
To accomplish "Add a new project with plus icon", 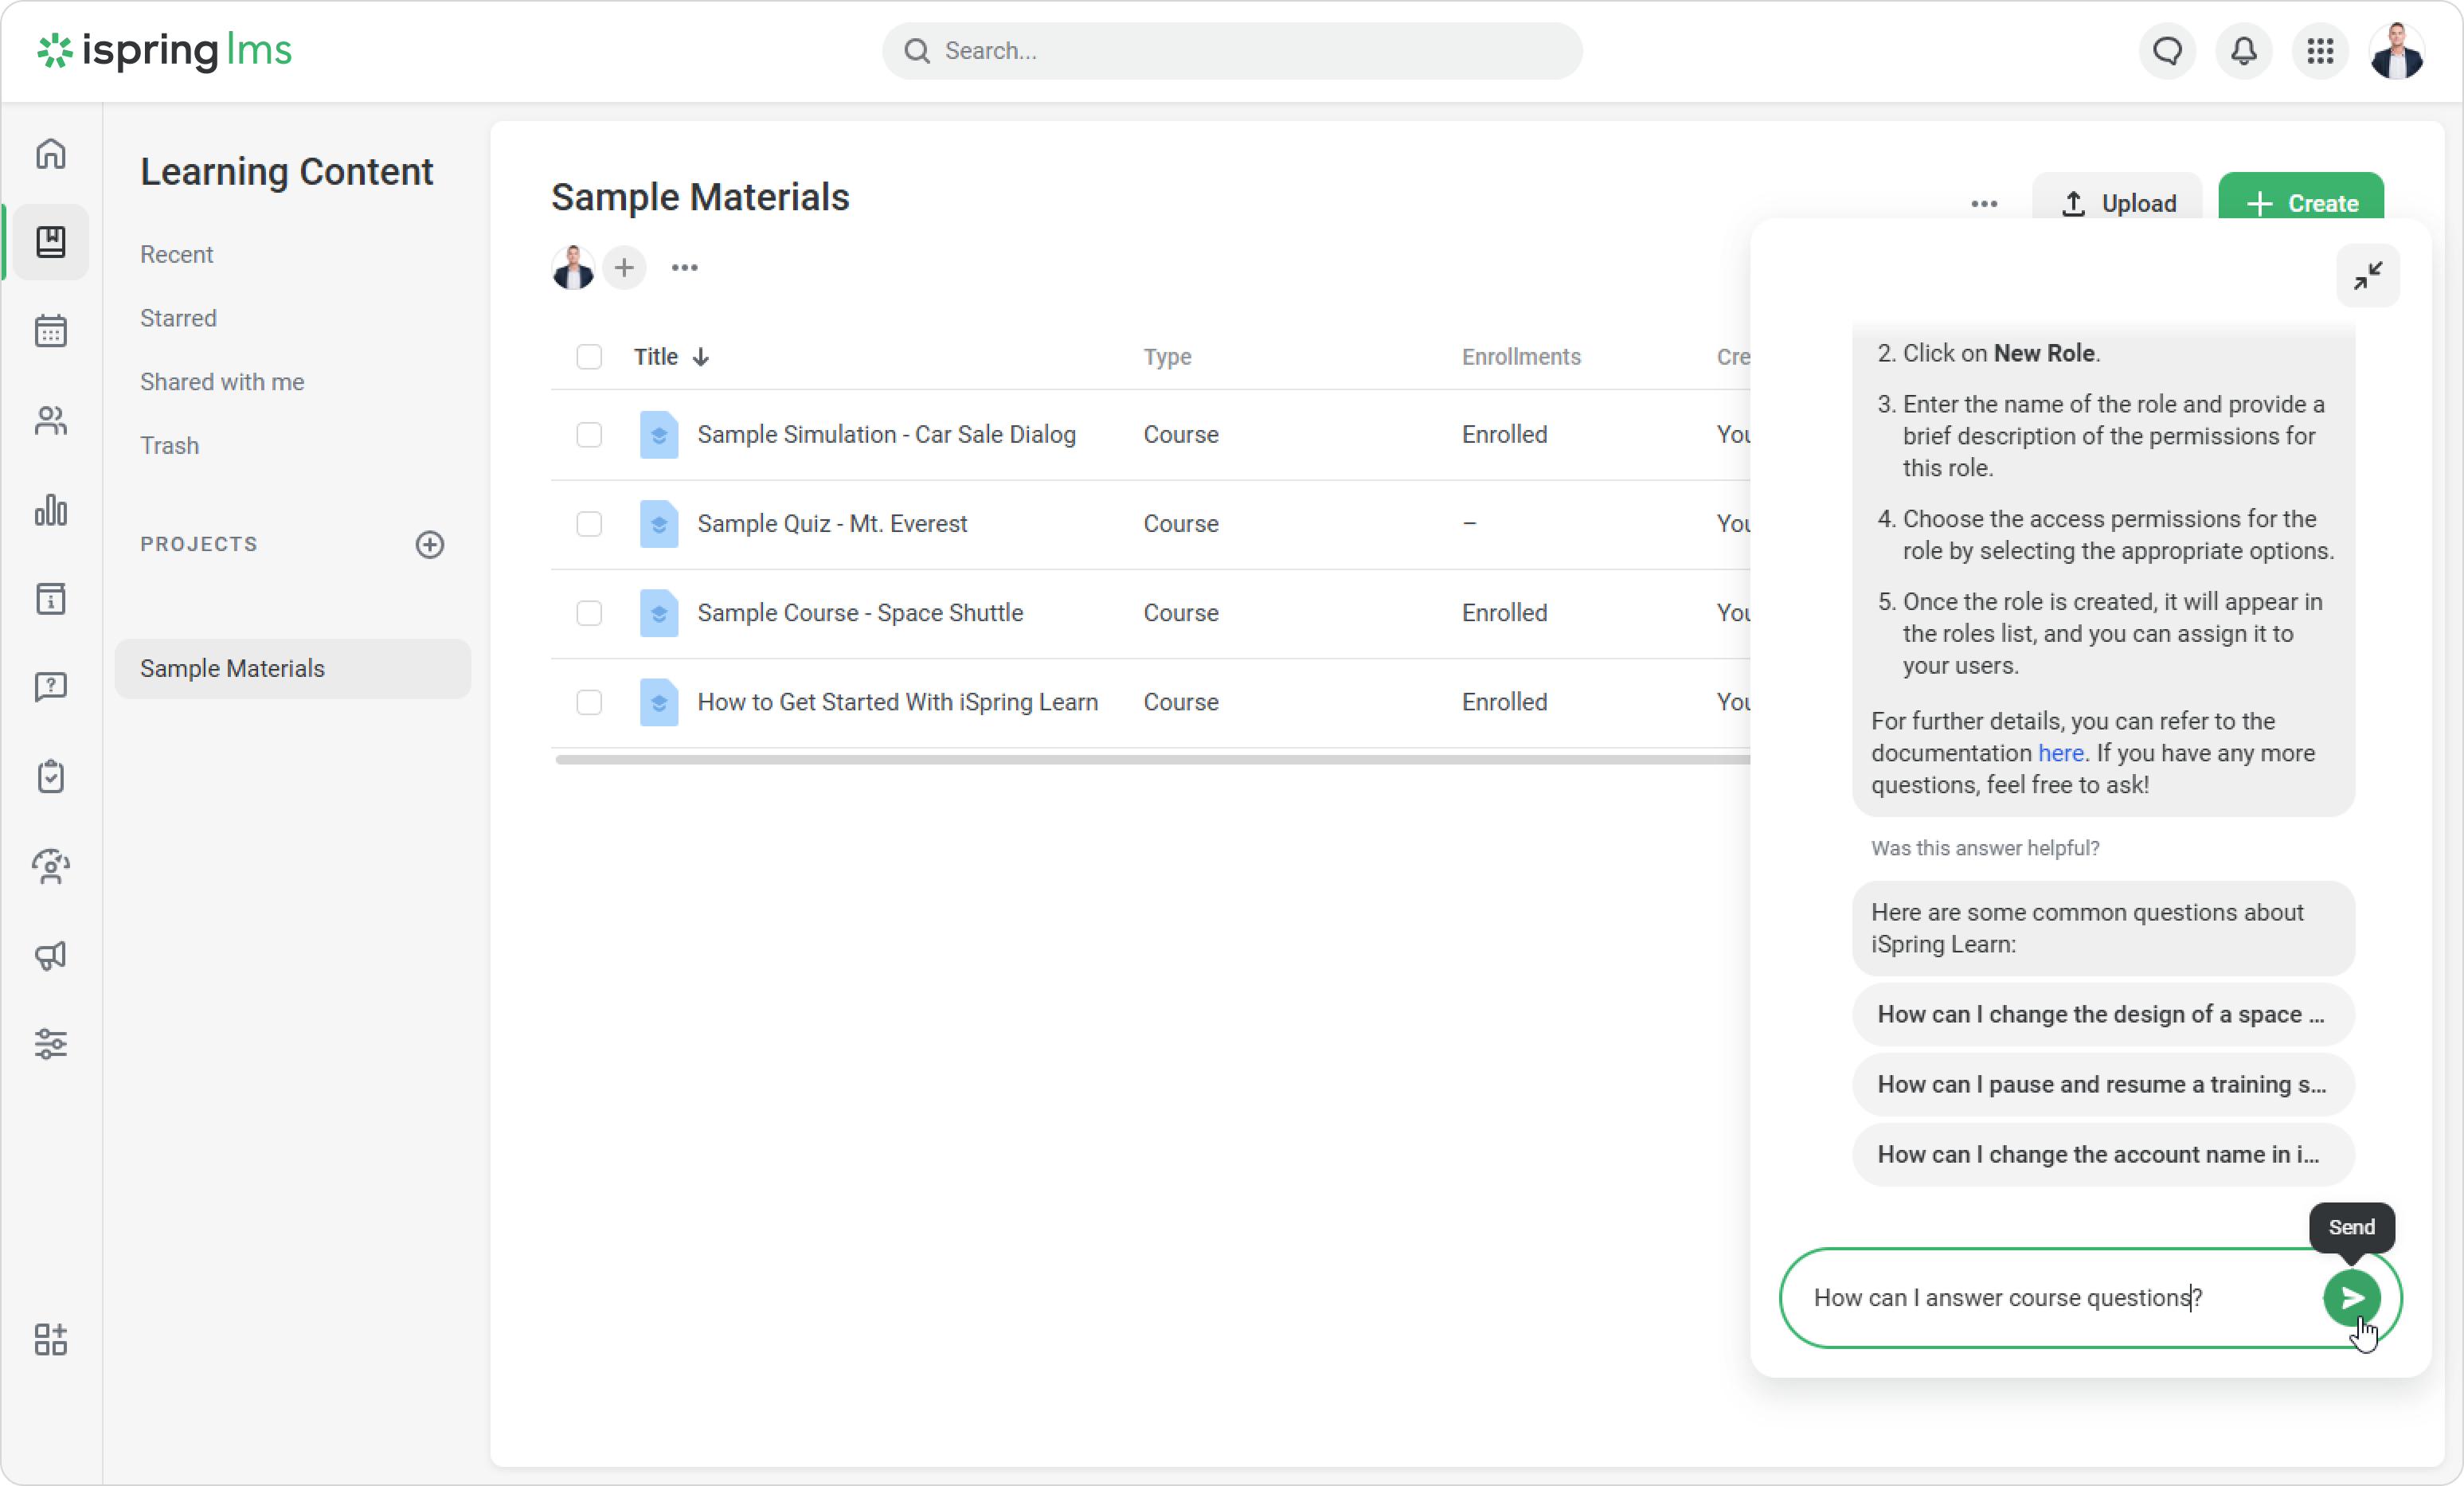I will [x=430, y=544].
